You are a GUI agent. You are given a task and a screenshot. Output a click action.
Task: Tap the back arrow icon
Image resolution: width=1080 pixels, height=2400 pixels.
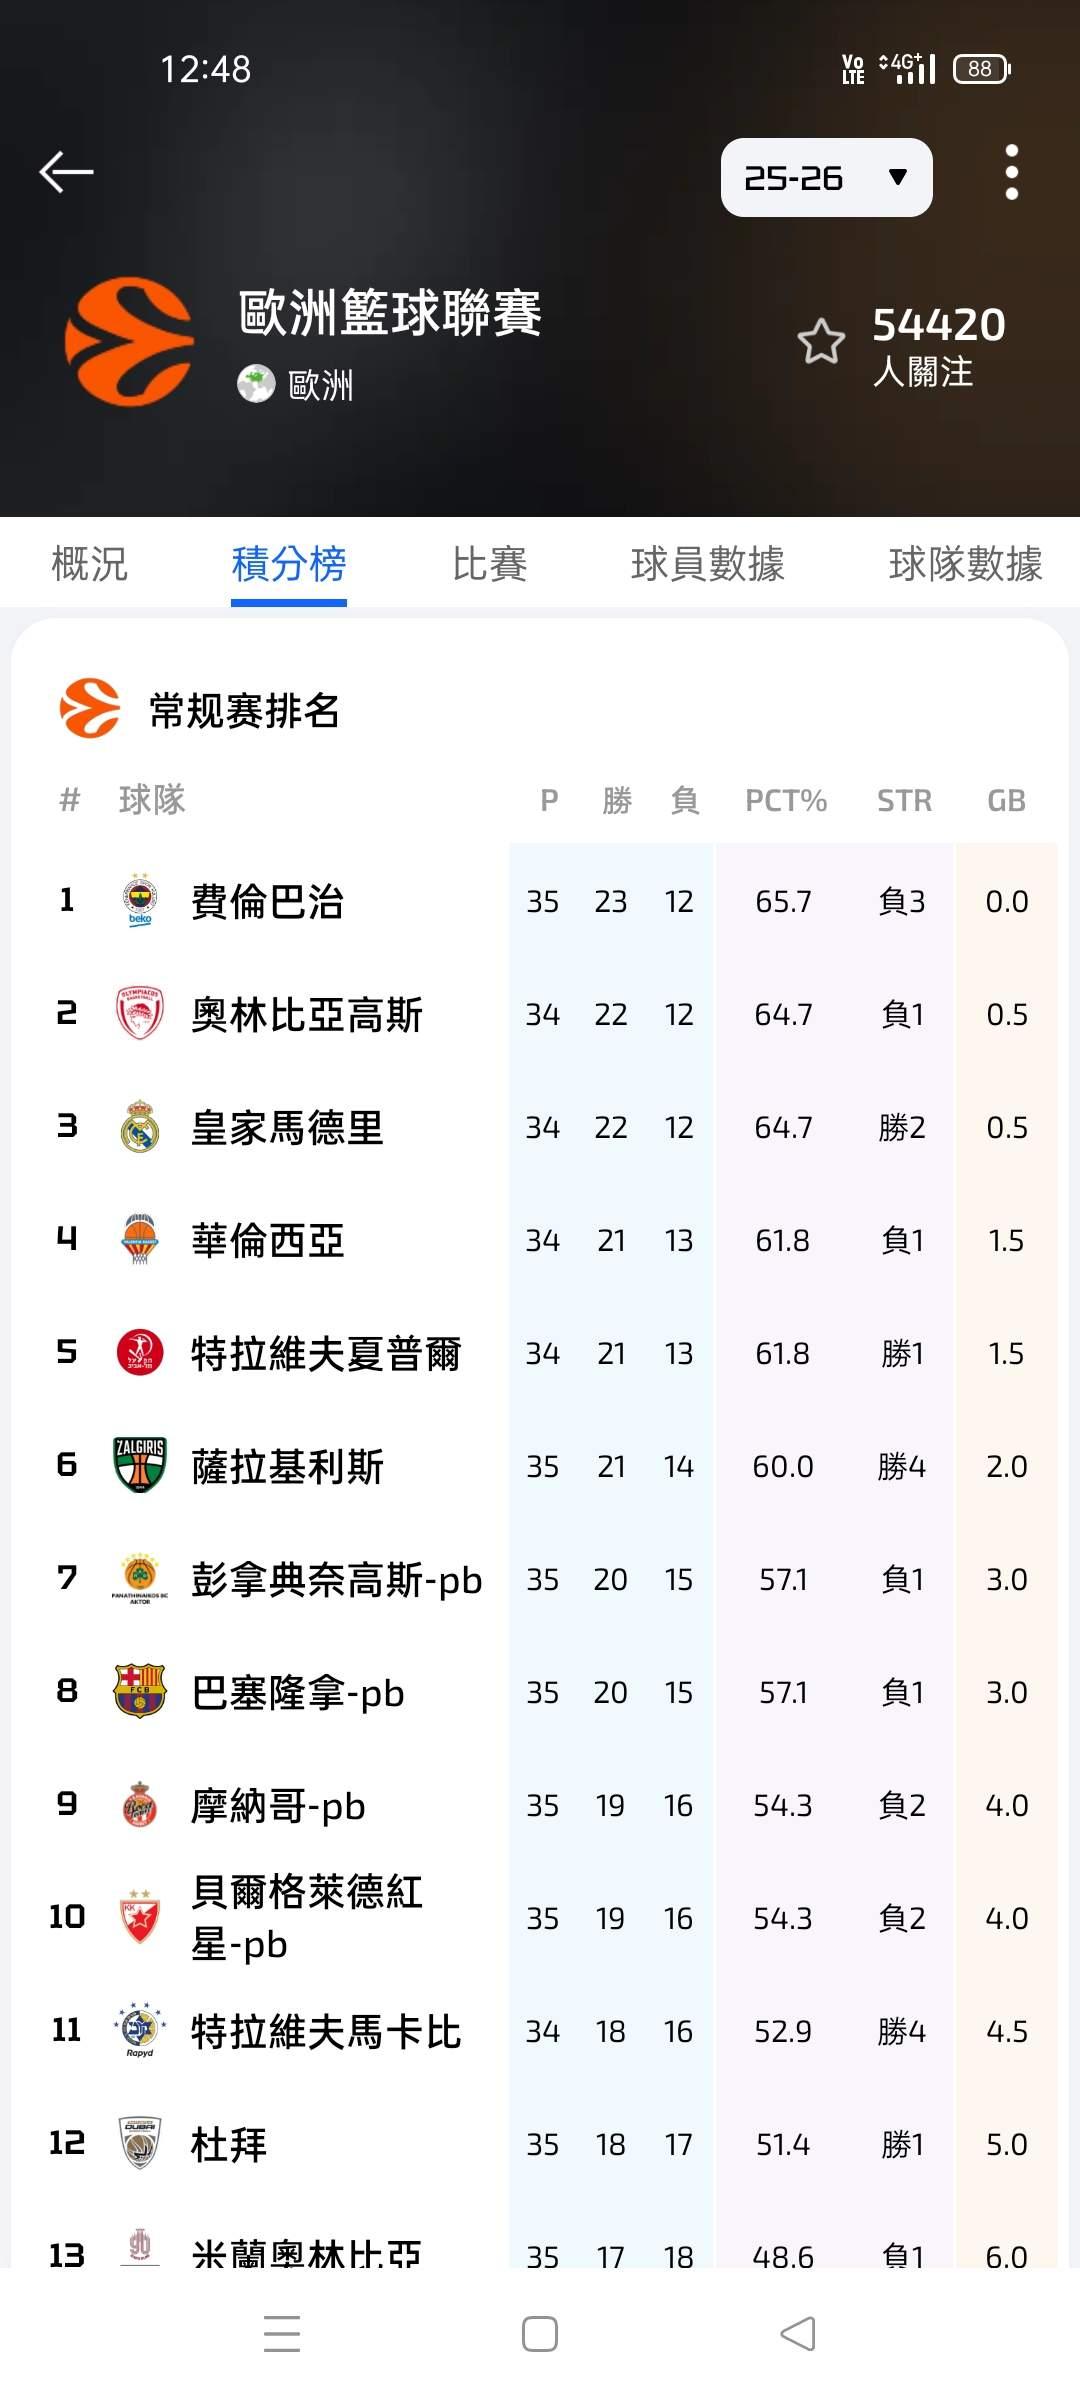point(67,172)
